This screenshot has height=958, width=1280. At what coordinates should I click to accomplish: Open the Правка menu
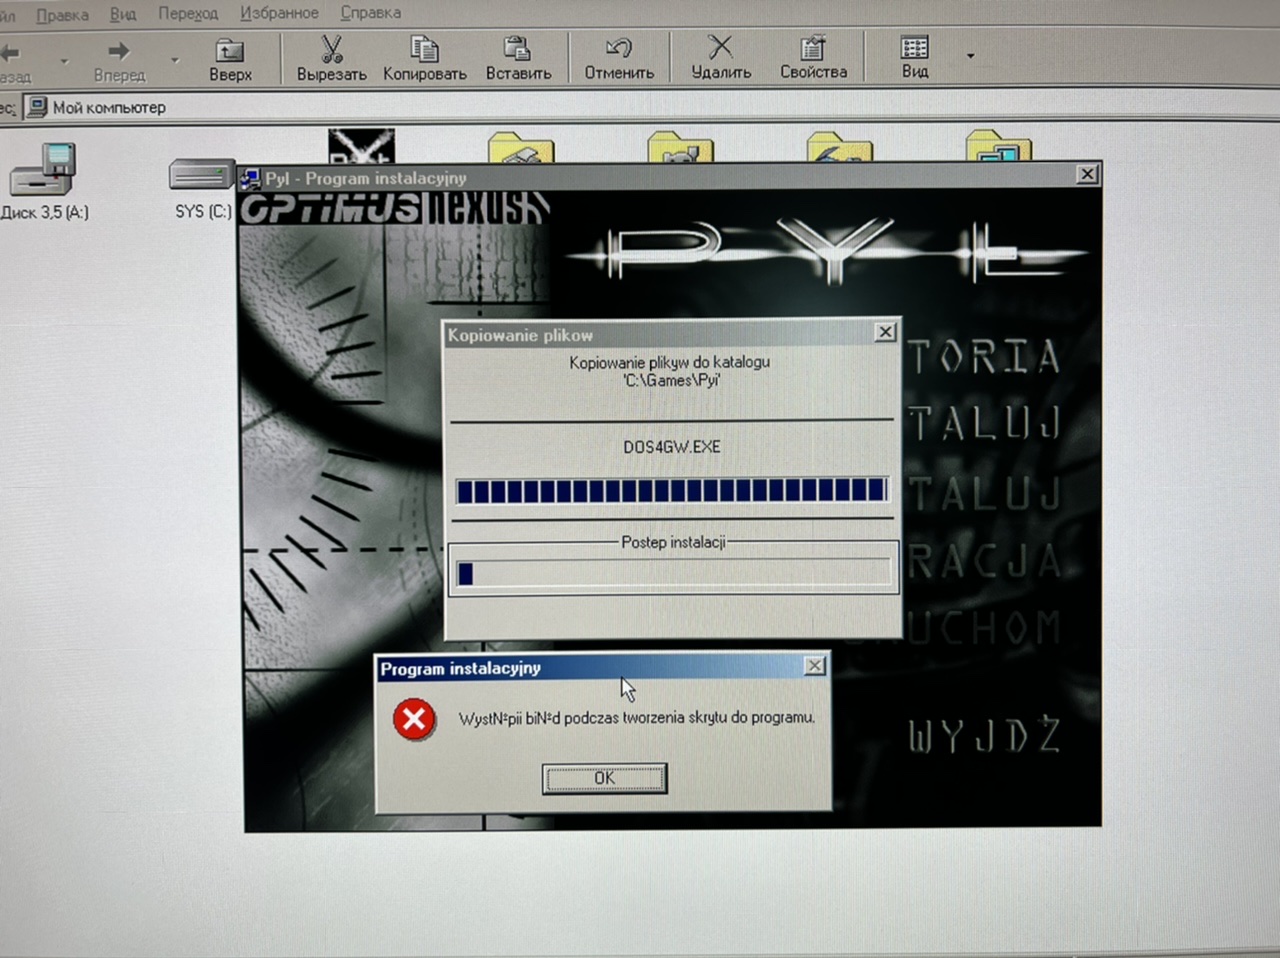click(62, 15)
